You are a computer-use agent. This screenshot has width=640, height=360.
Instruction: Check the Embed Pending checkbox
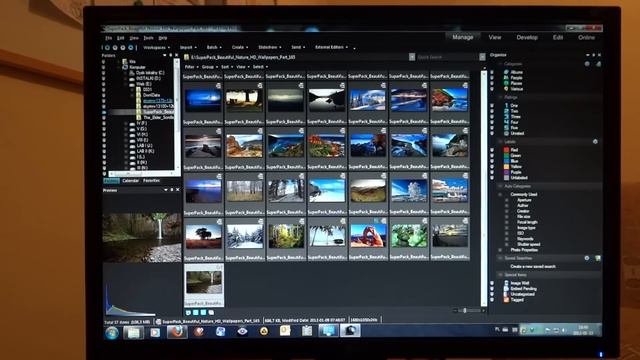point(492,289)
